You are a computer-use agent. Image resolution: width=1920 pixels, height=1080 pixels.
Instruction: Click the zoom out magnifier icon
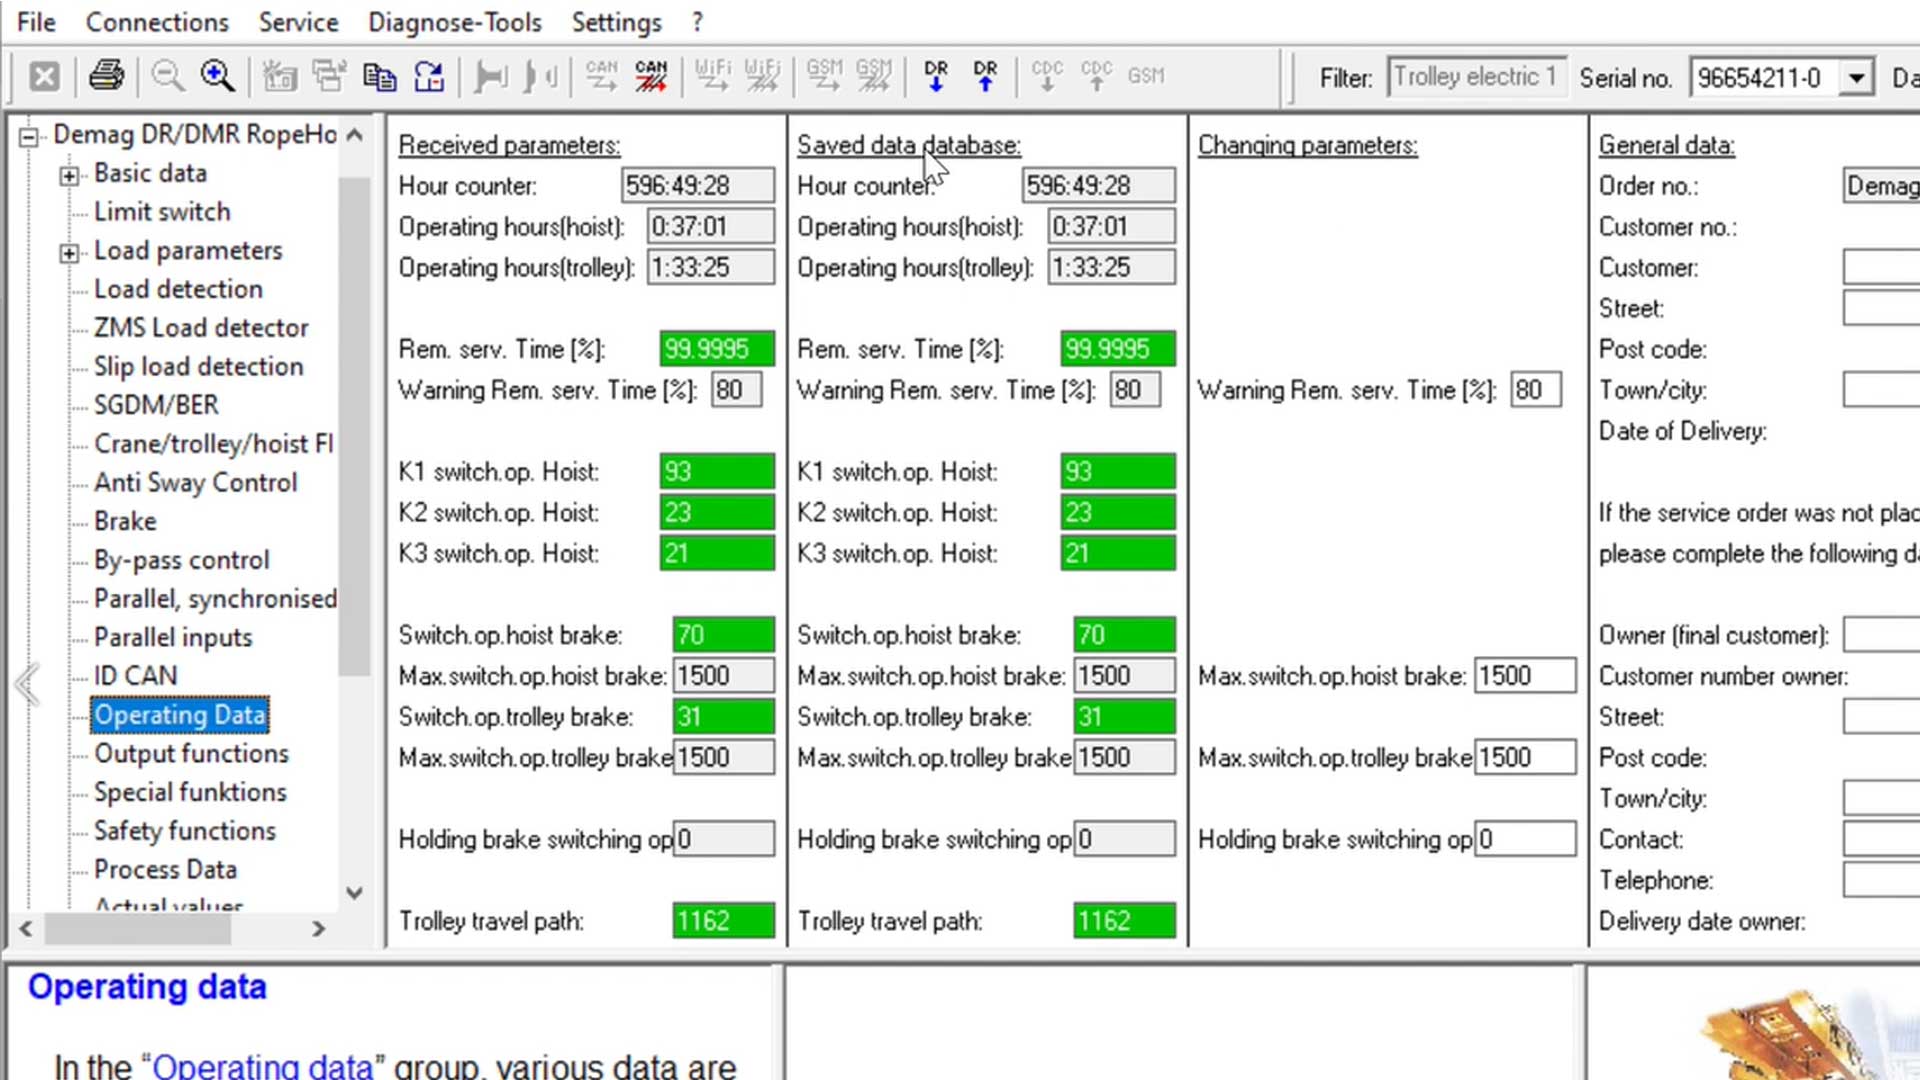tap(167, 76)
